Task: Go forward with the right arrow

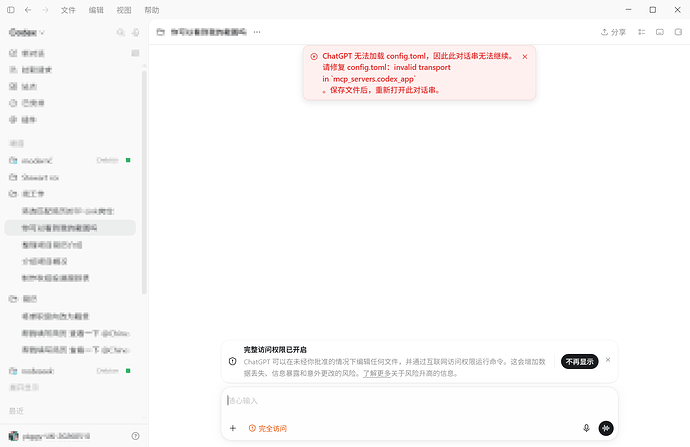Action: (45, 10)
